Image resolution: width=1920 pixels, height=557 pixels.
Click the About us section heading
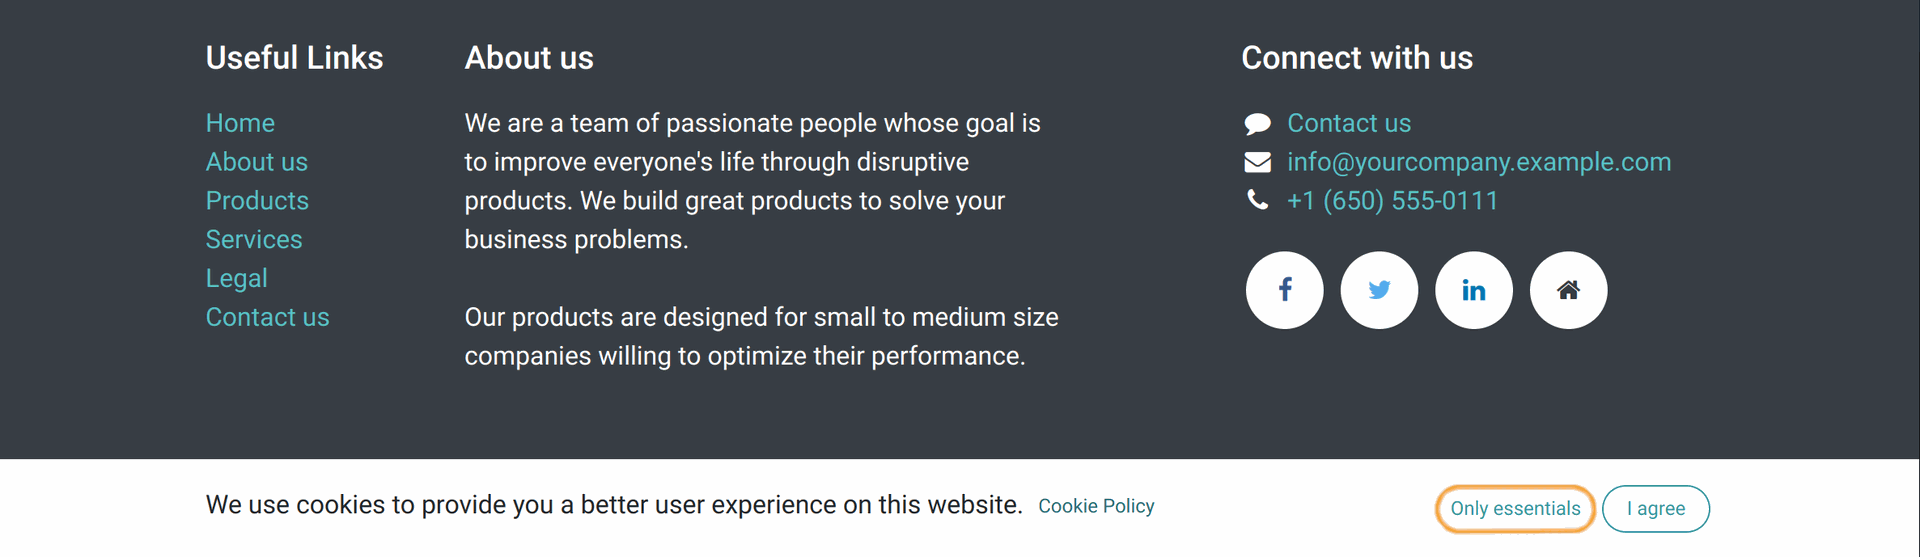click(x=529, y=58)
